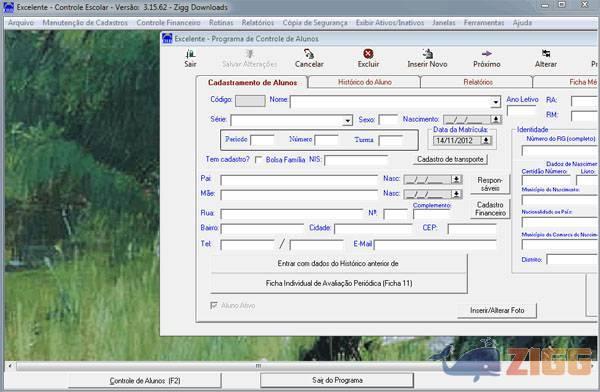This screenshot has width=600, height=392.
Task: Switch to Histórico do Aluno tab
Action: click(365, 82)
